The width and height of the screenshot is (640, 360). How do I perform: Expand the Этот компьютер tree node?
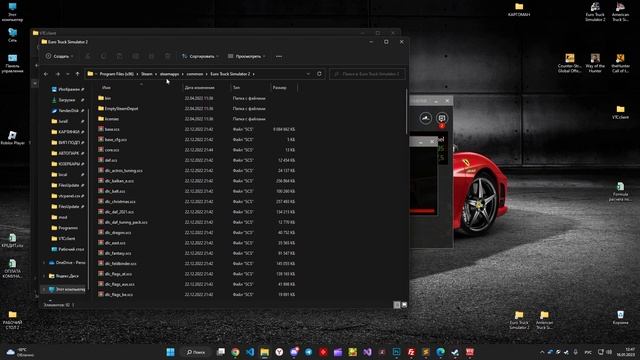tap(44, 289)
